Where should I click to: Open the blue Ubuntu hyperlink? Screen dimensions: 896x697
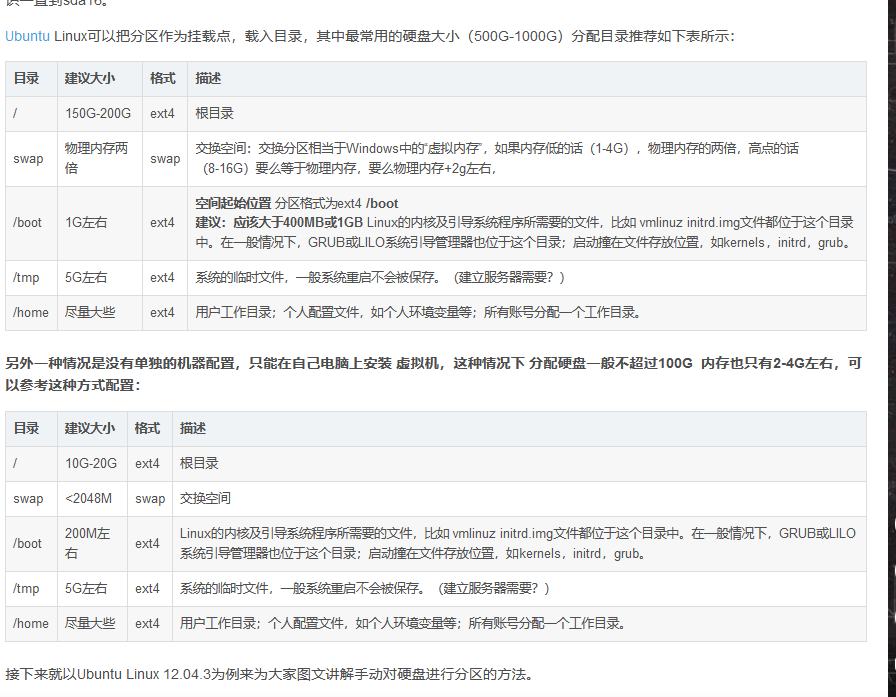coord(27,36)
